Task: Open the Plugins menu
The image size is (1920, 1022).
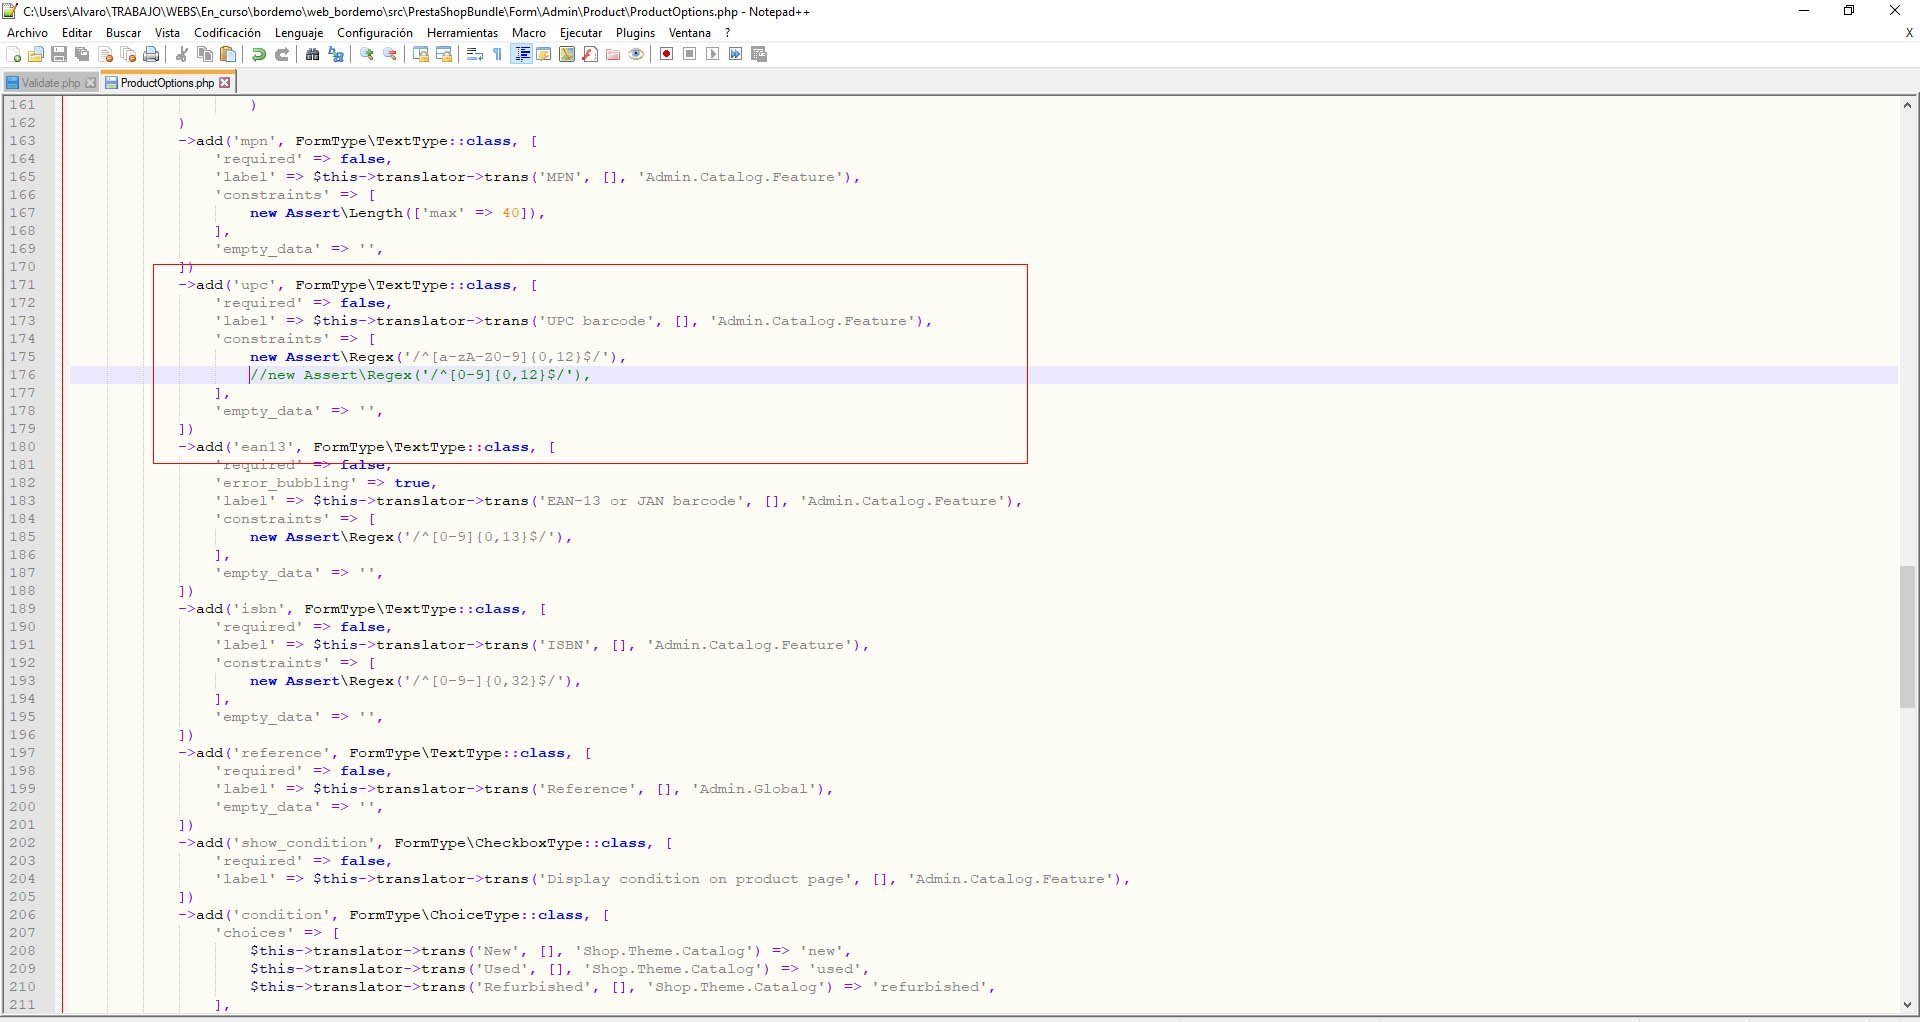Action: point(635,33)
